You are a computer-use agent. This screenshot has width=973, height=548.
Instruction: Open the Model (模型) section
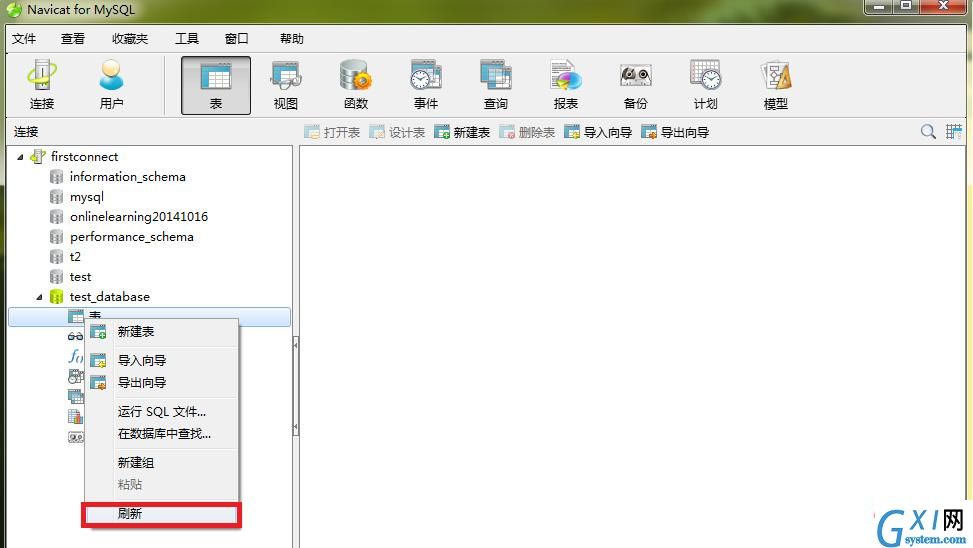(776, 86)
